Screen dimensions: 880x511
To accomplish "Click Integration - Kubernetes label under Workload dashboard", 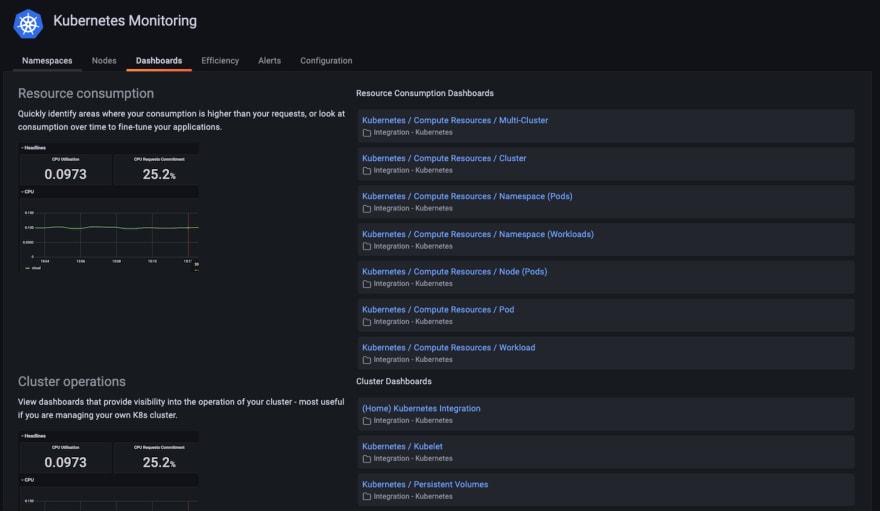I will pyautogui.click(x=413, y=360).
